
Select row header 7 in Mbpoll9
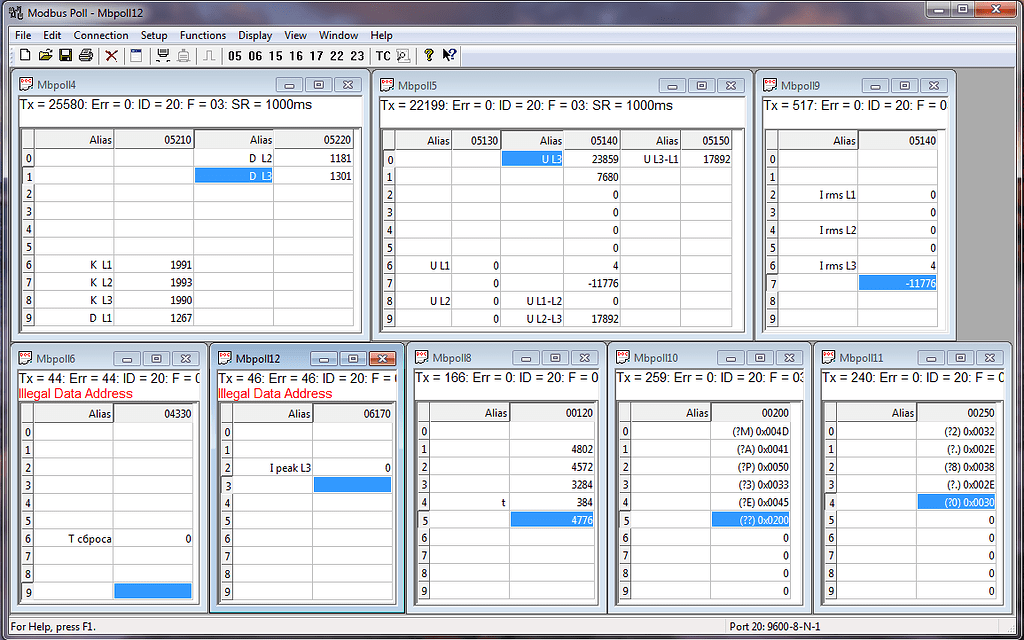772,283
